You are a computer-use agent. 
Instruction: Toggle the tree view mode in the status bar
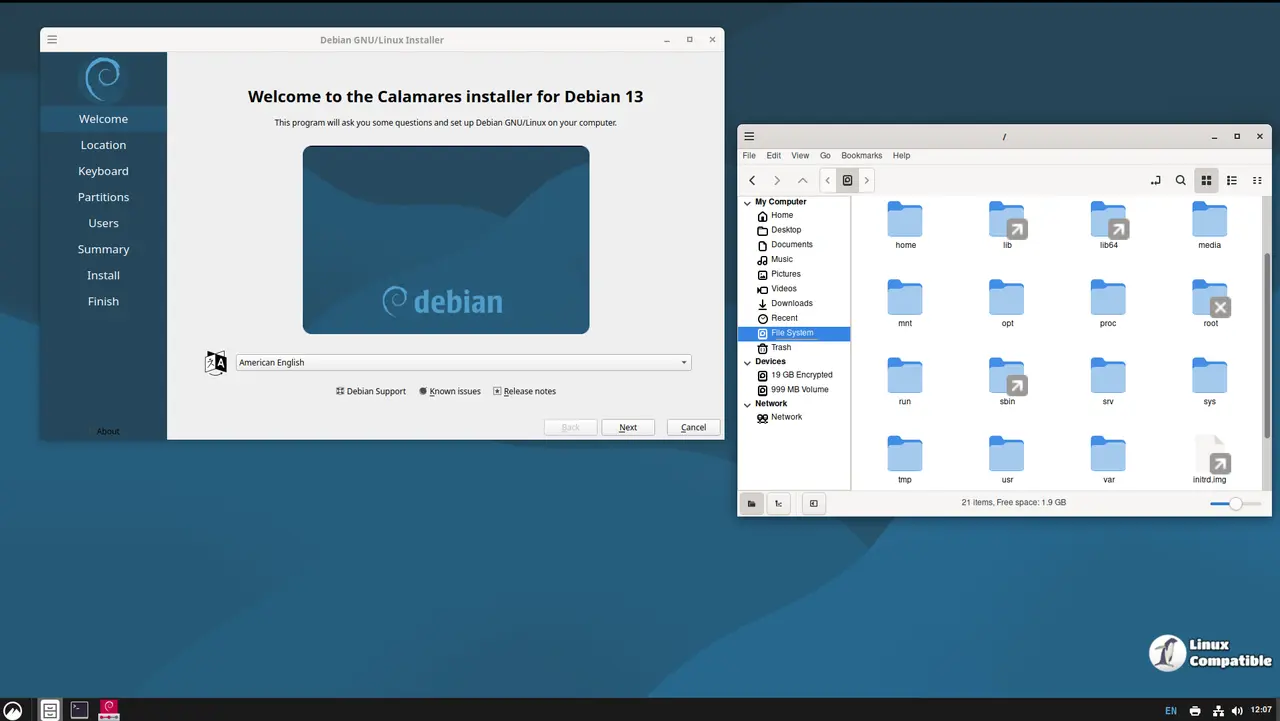point(778,503)
